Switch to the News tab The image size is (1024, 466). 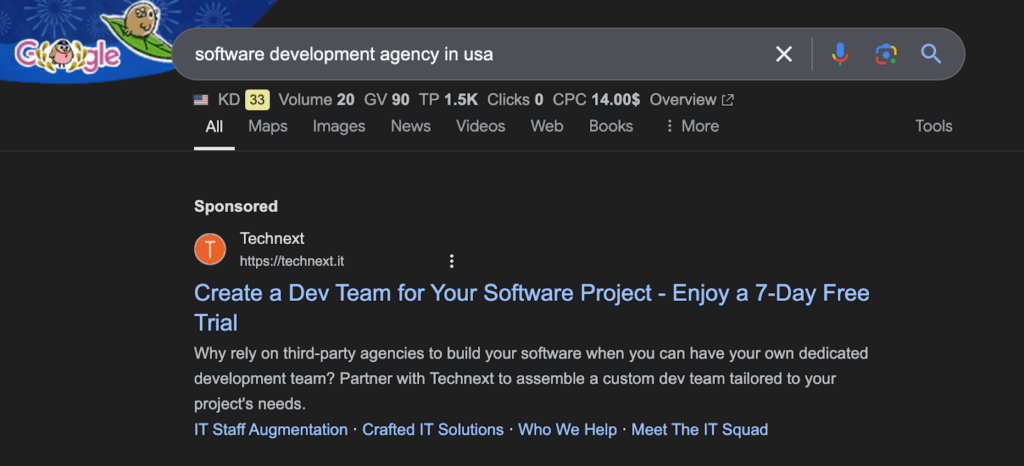411,126
